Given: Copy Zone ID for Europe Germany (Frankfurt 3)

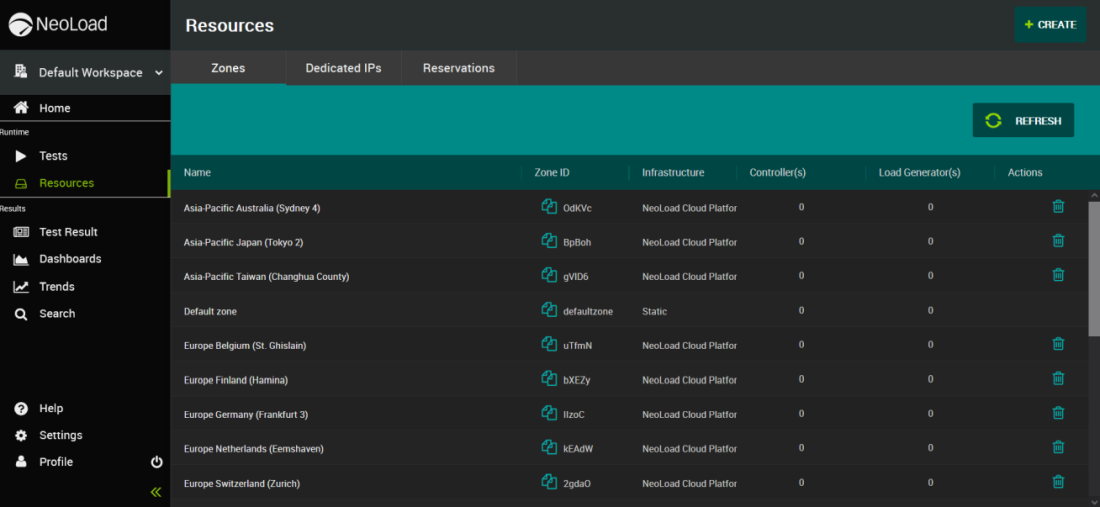Looking at the screenshot, I should [x=549, y=413].
